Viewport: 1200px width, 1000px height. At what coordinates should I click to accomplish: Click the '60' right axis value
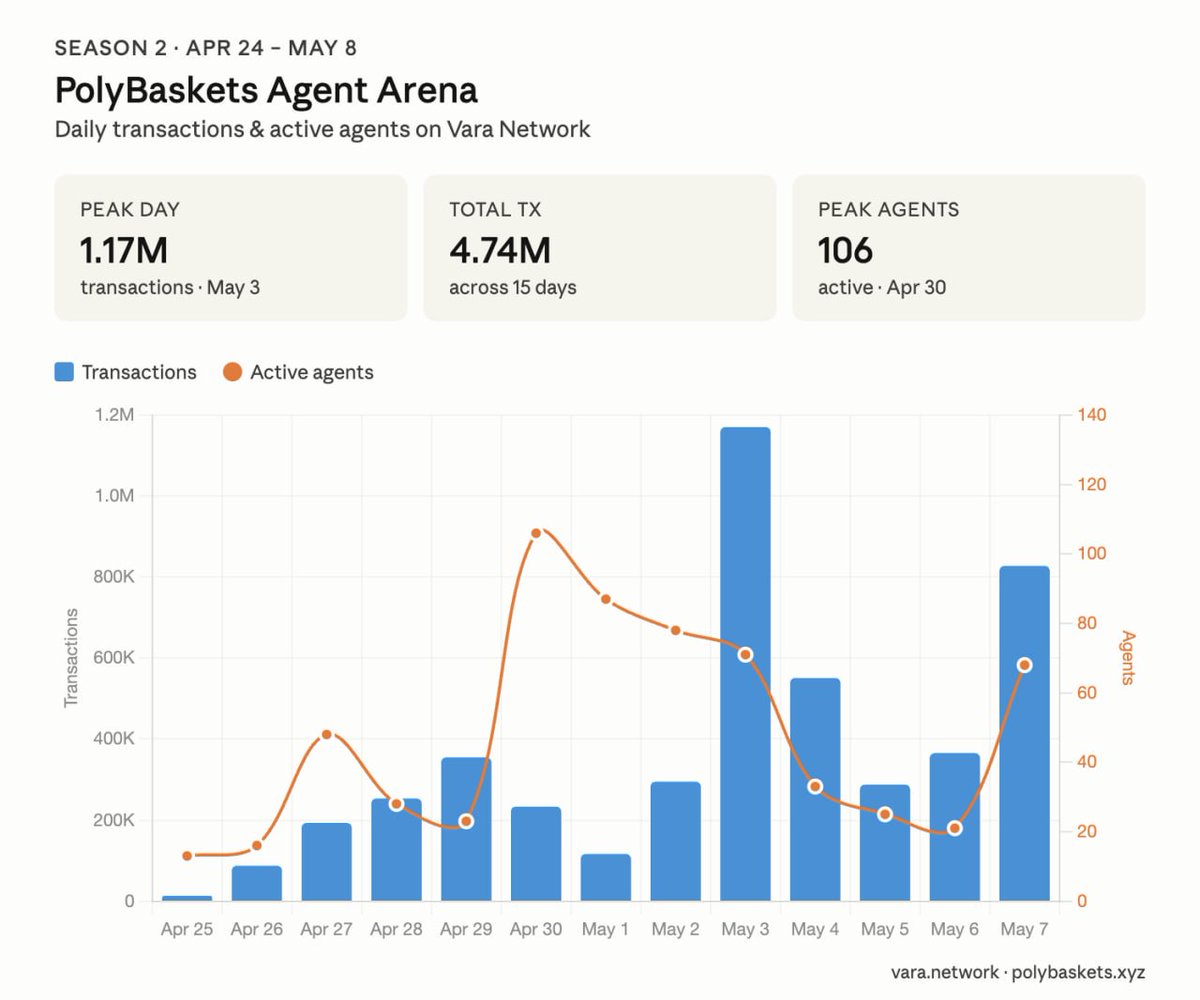tap(1089, 693)
